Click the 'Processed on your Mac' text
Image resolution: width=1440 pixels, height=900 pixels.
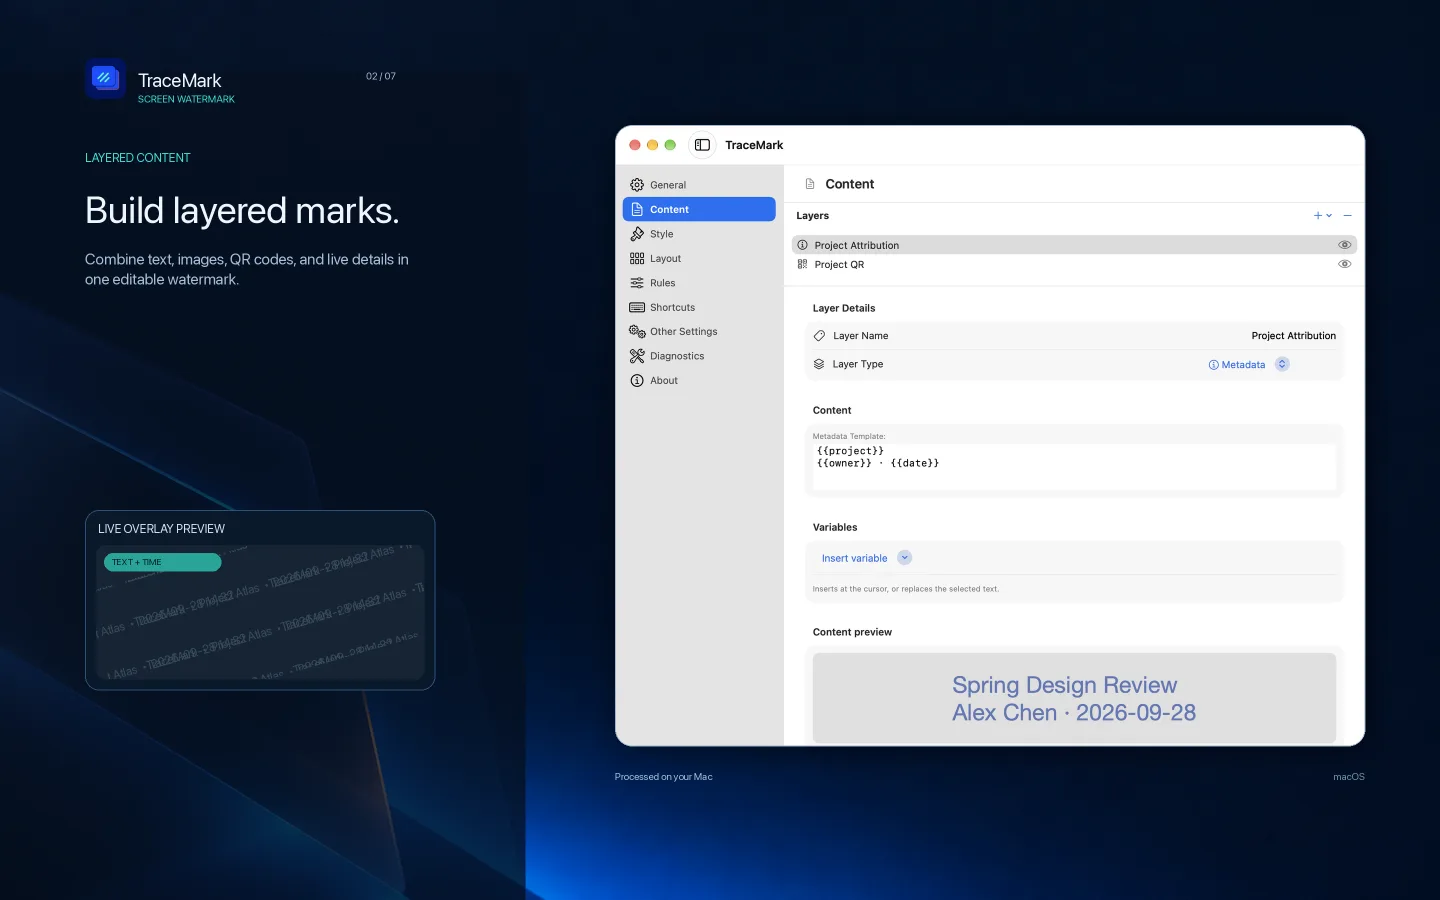click(x=663, y=777)
